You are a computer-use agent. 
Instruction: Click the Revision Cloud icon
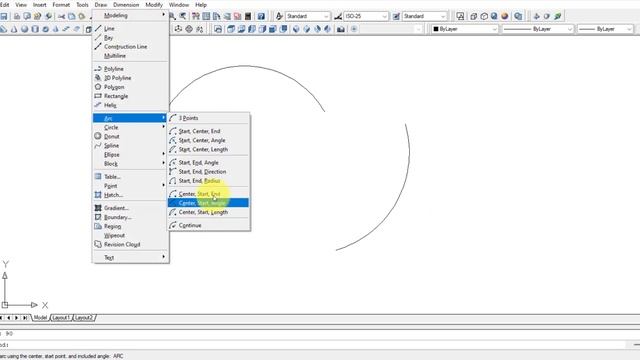(x=98, y=244)
